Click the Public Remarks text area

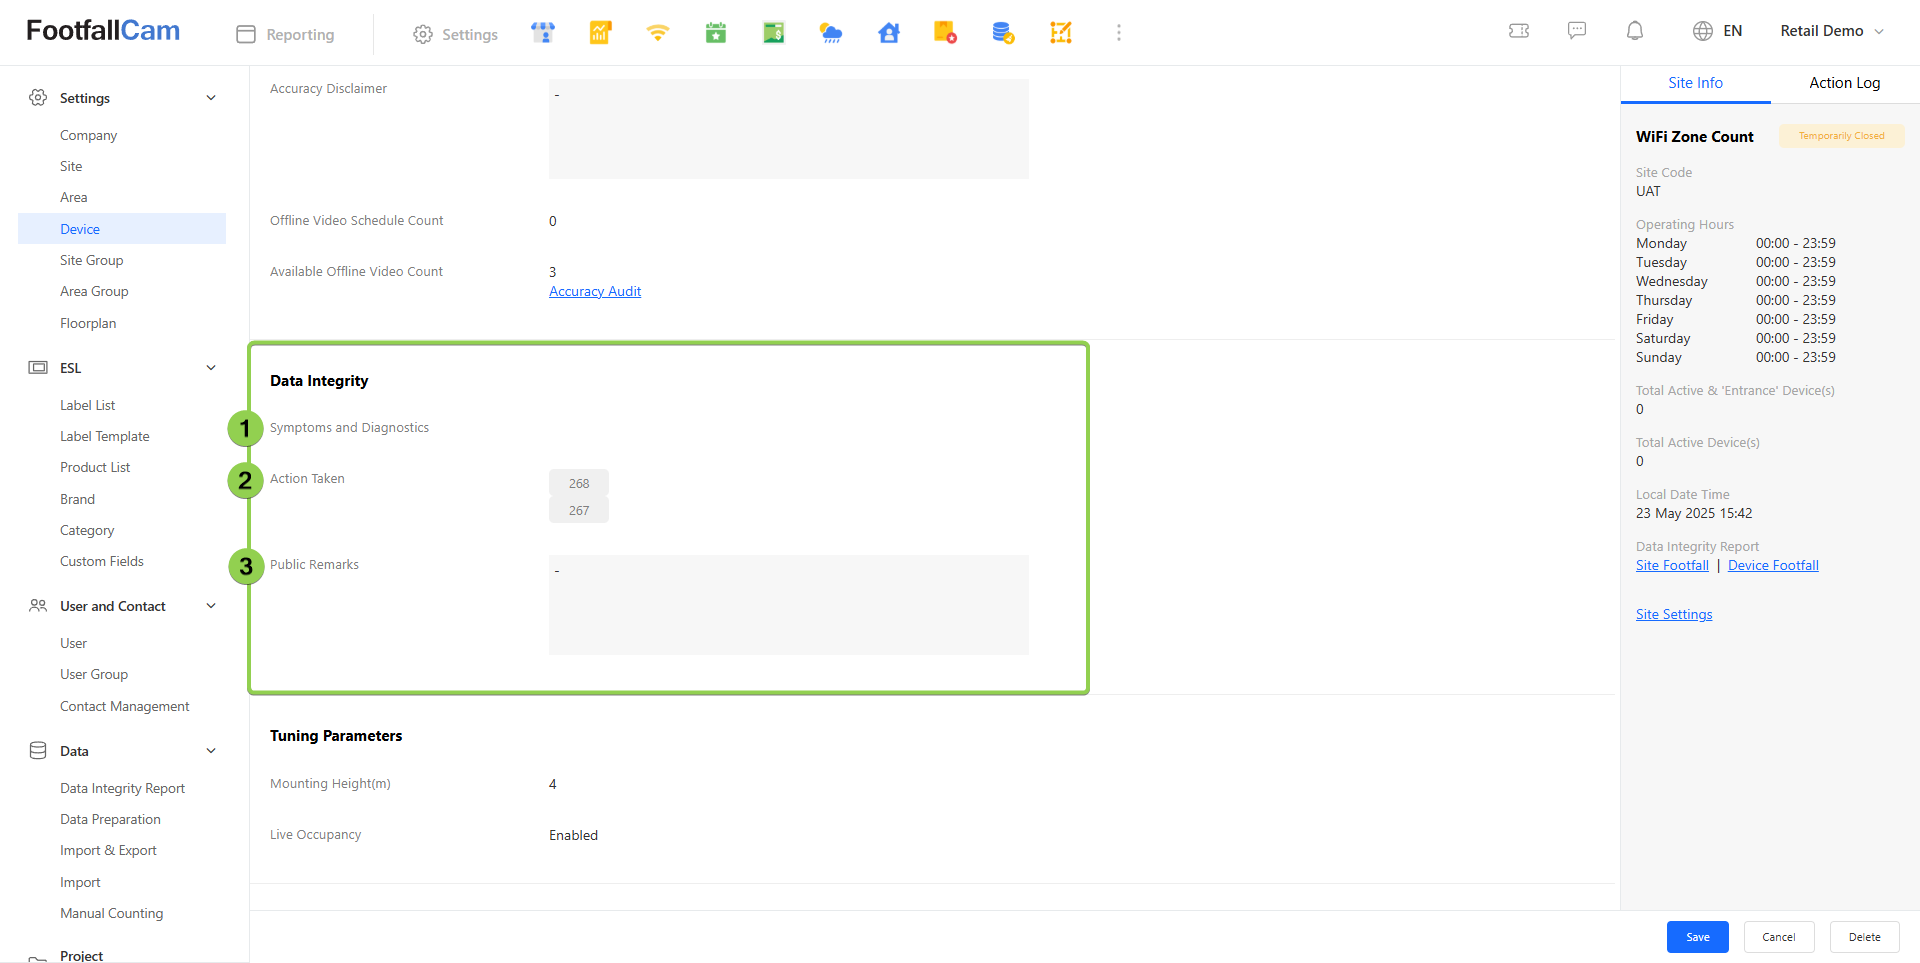click(788, 605)
